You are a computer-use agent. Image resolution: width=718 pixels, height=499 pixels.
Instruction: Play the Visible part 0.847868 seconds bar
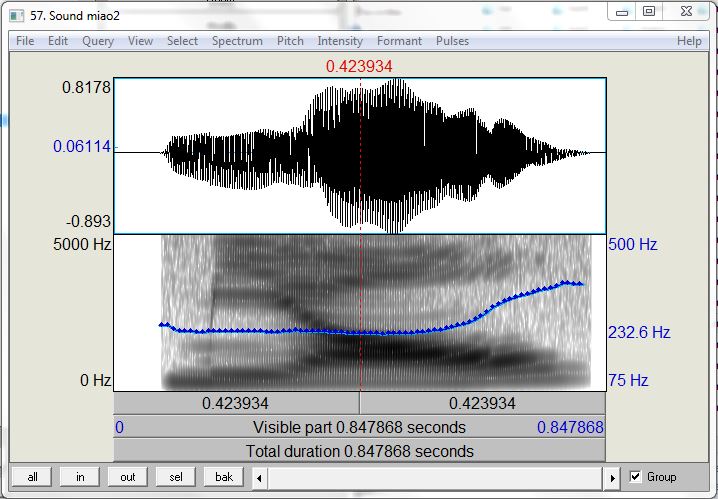pyautogui.click(x=359, y=427)
